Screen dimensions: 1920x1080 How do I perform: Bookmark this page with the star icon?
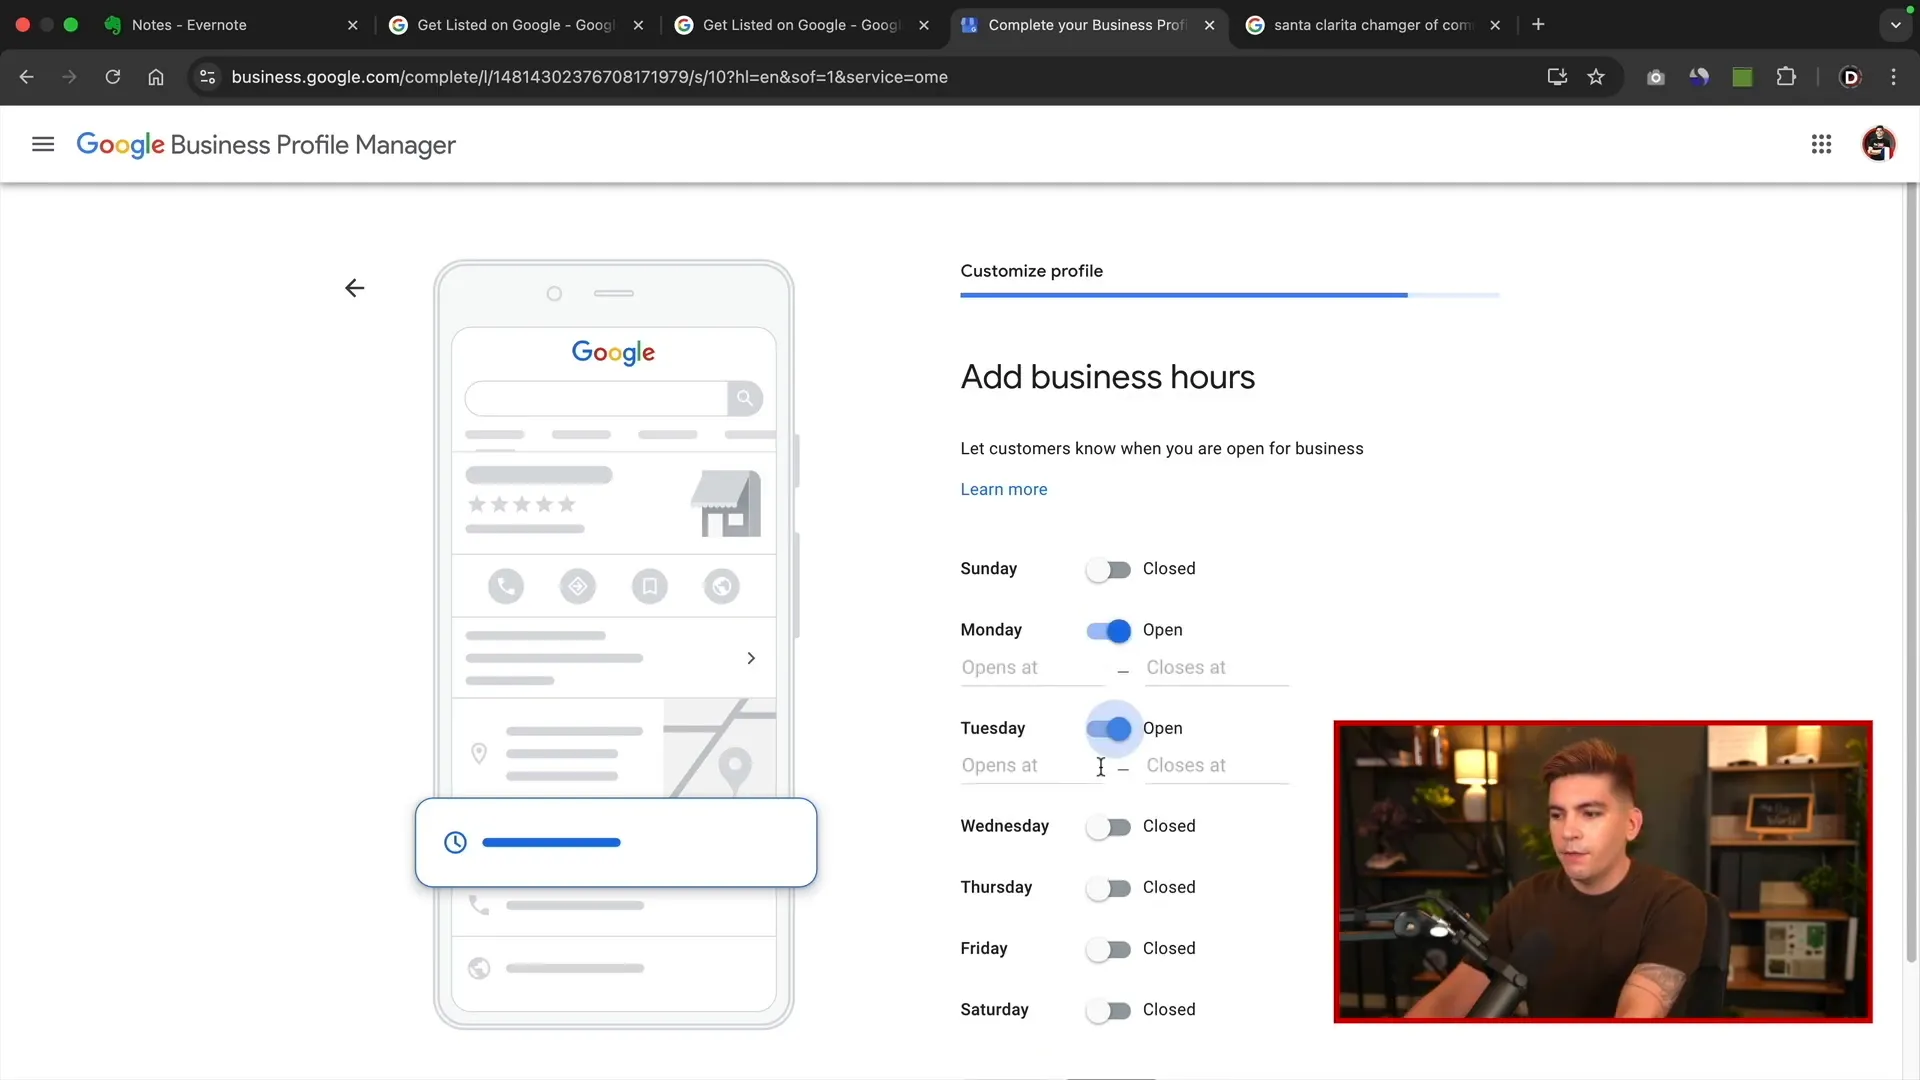[x=1596, y=77]
